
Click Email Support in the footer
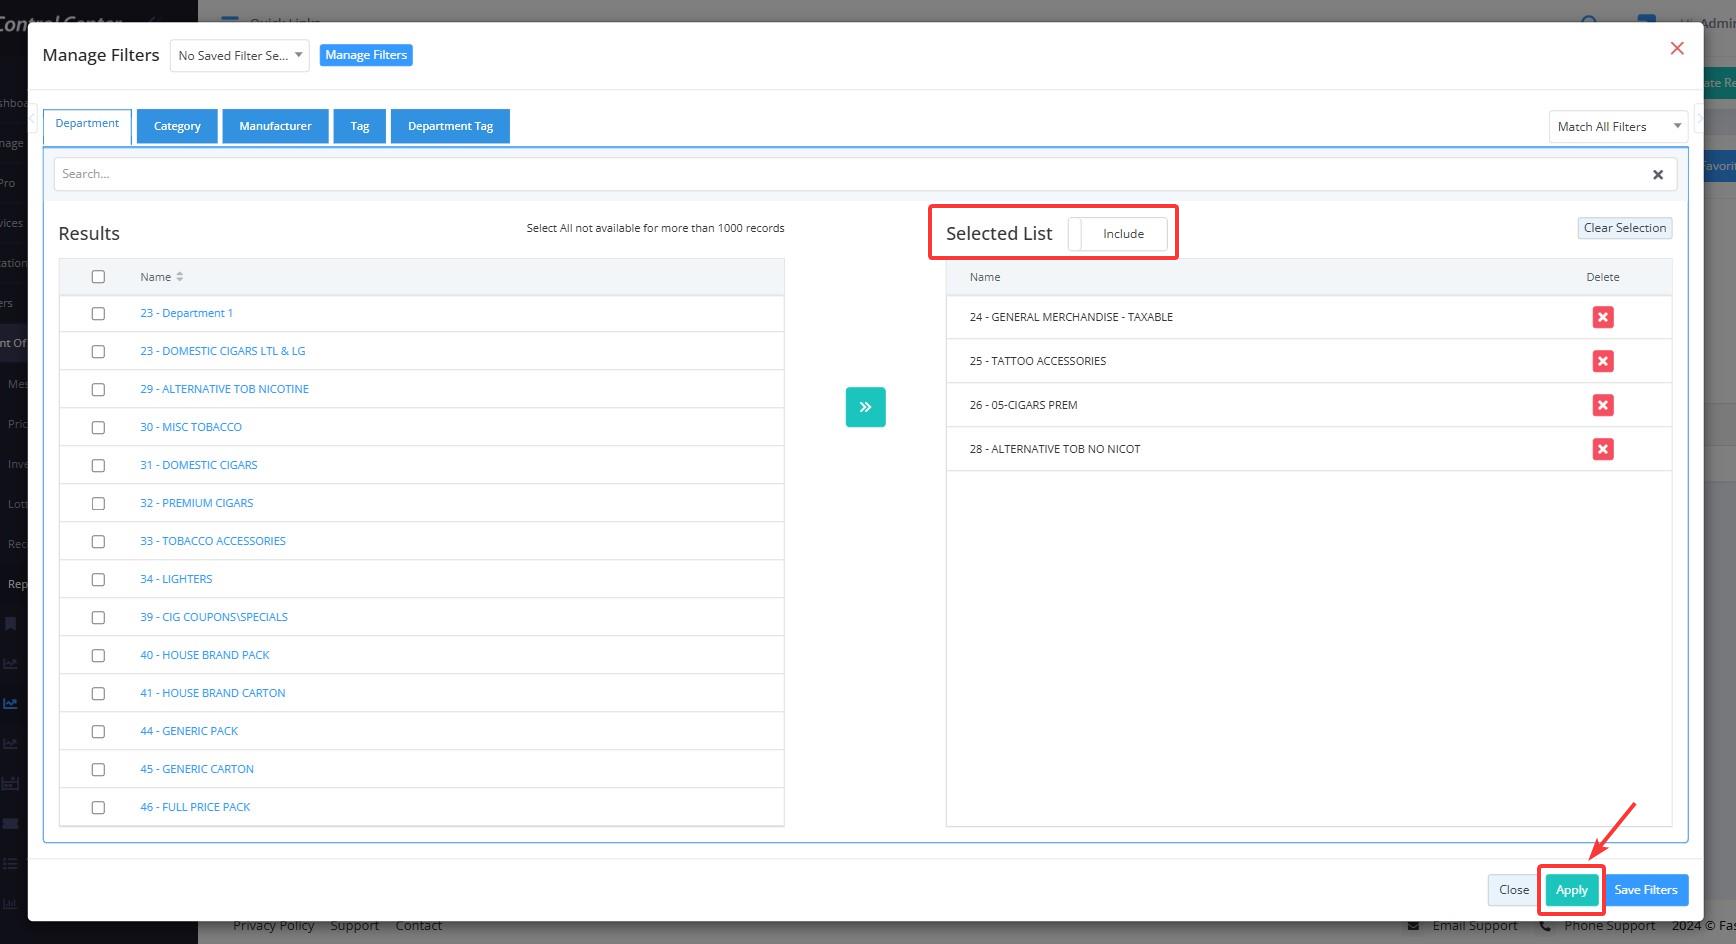tap(1474, 926)
